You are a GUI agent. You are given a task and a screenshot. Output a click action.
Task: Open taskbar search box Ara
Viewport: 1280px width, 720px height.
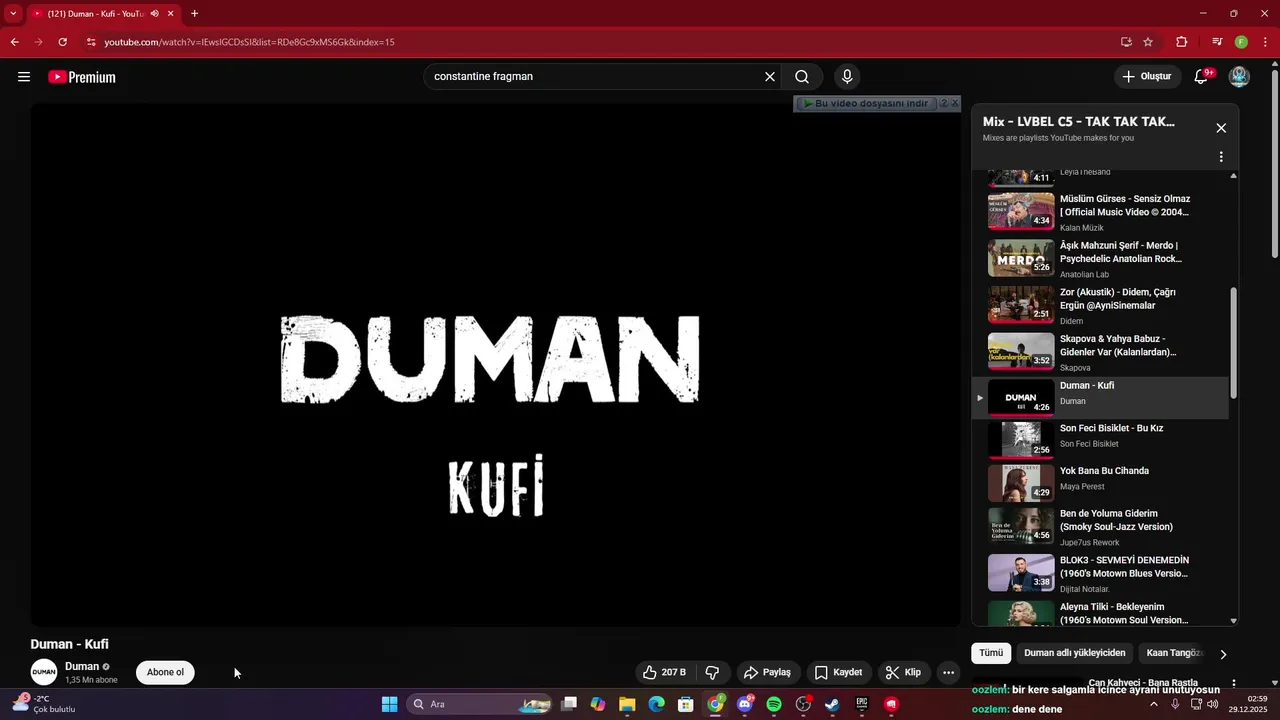point(480,704)
